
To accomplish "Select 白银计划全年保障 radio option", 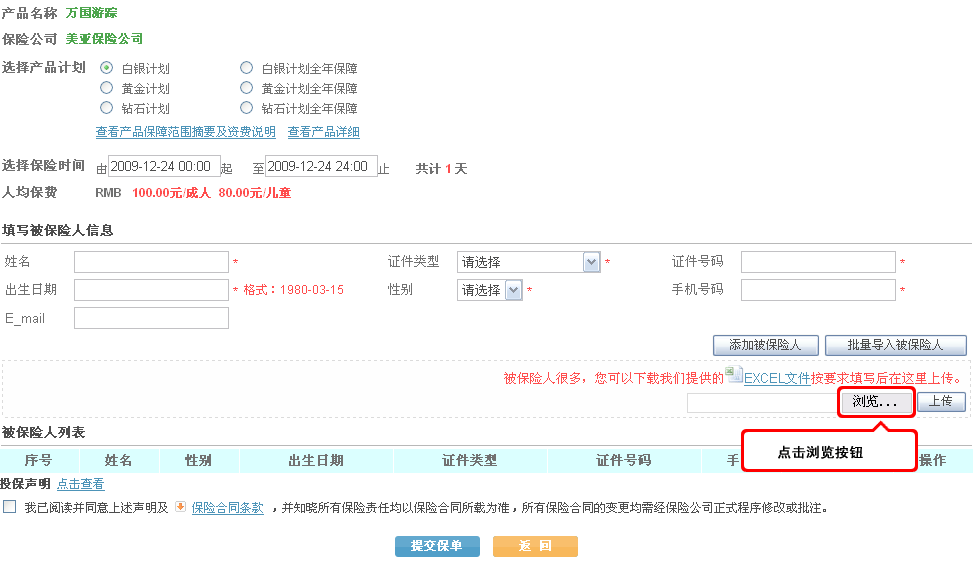I will (x=246, y=68).
